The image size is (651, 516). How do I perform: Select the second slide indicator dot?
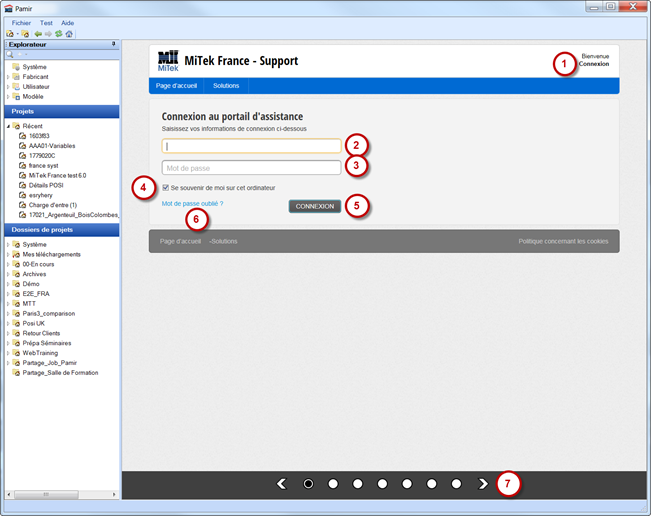pos(333,484)
